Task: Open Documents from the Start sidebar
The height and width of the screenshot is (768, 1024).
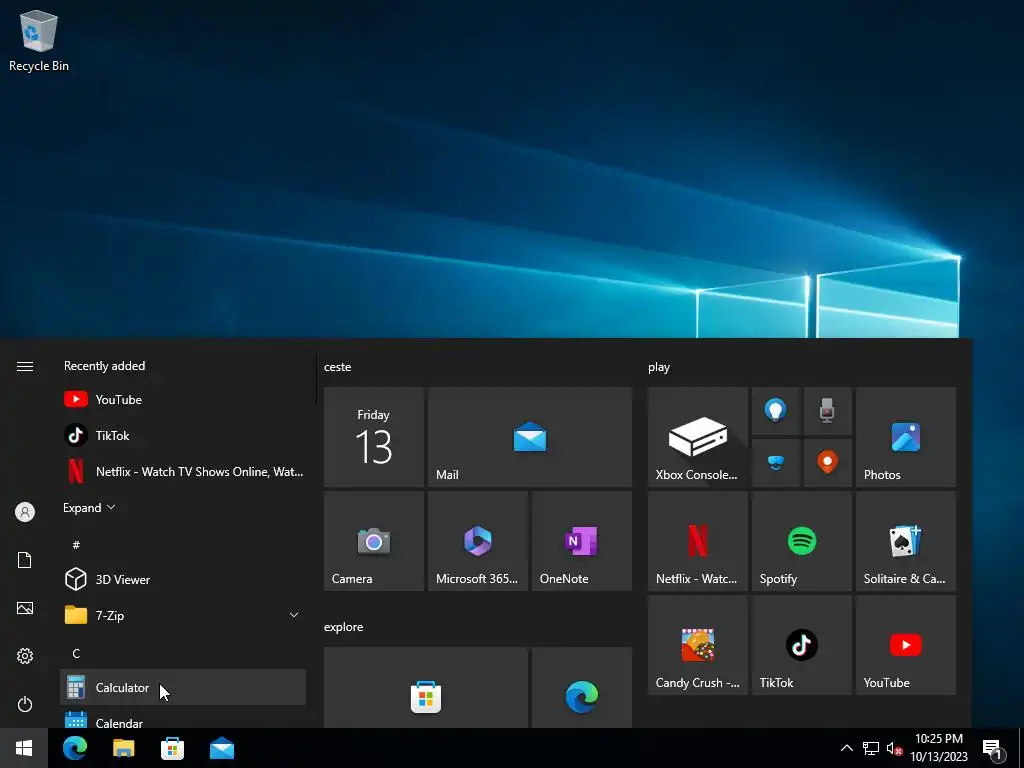Action: 25,560
